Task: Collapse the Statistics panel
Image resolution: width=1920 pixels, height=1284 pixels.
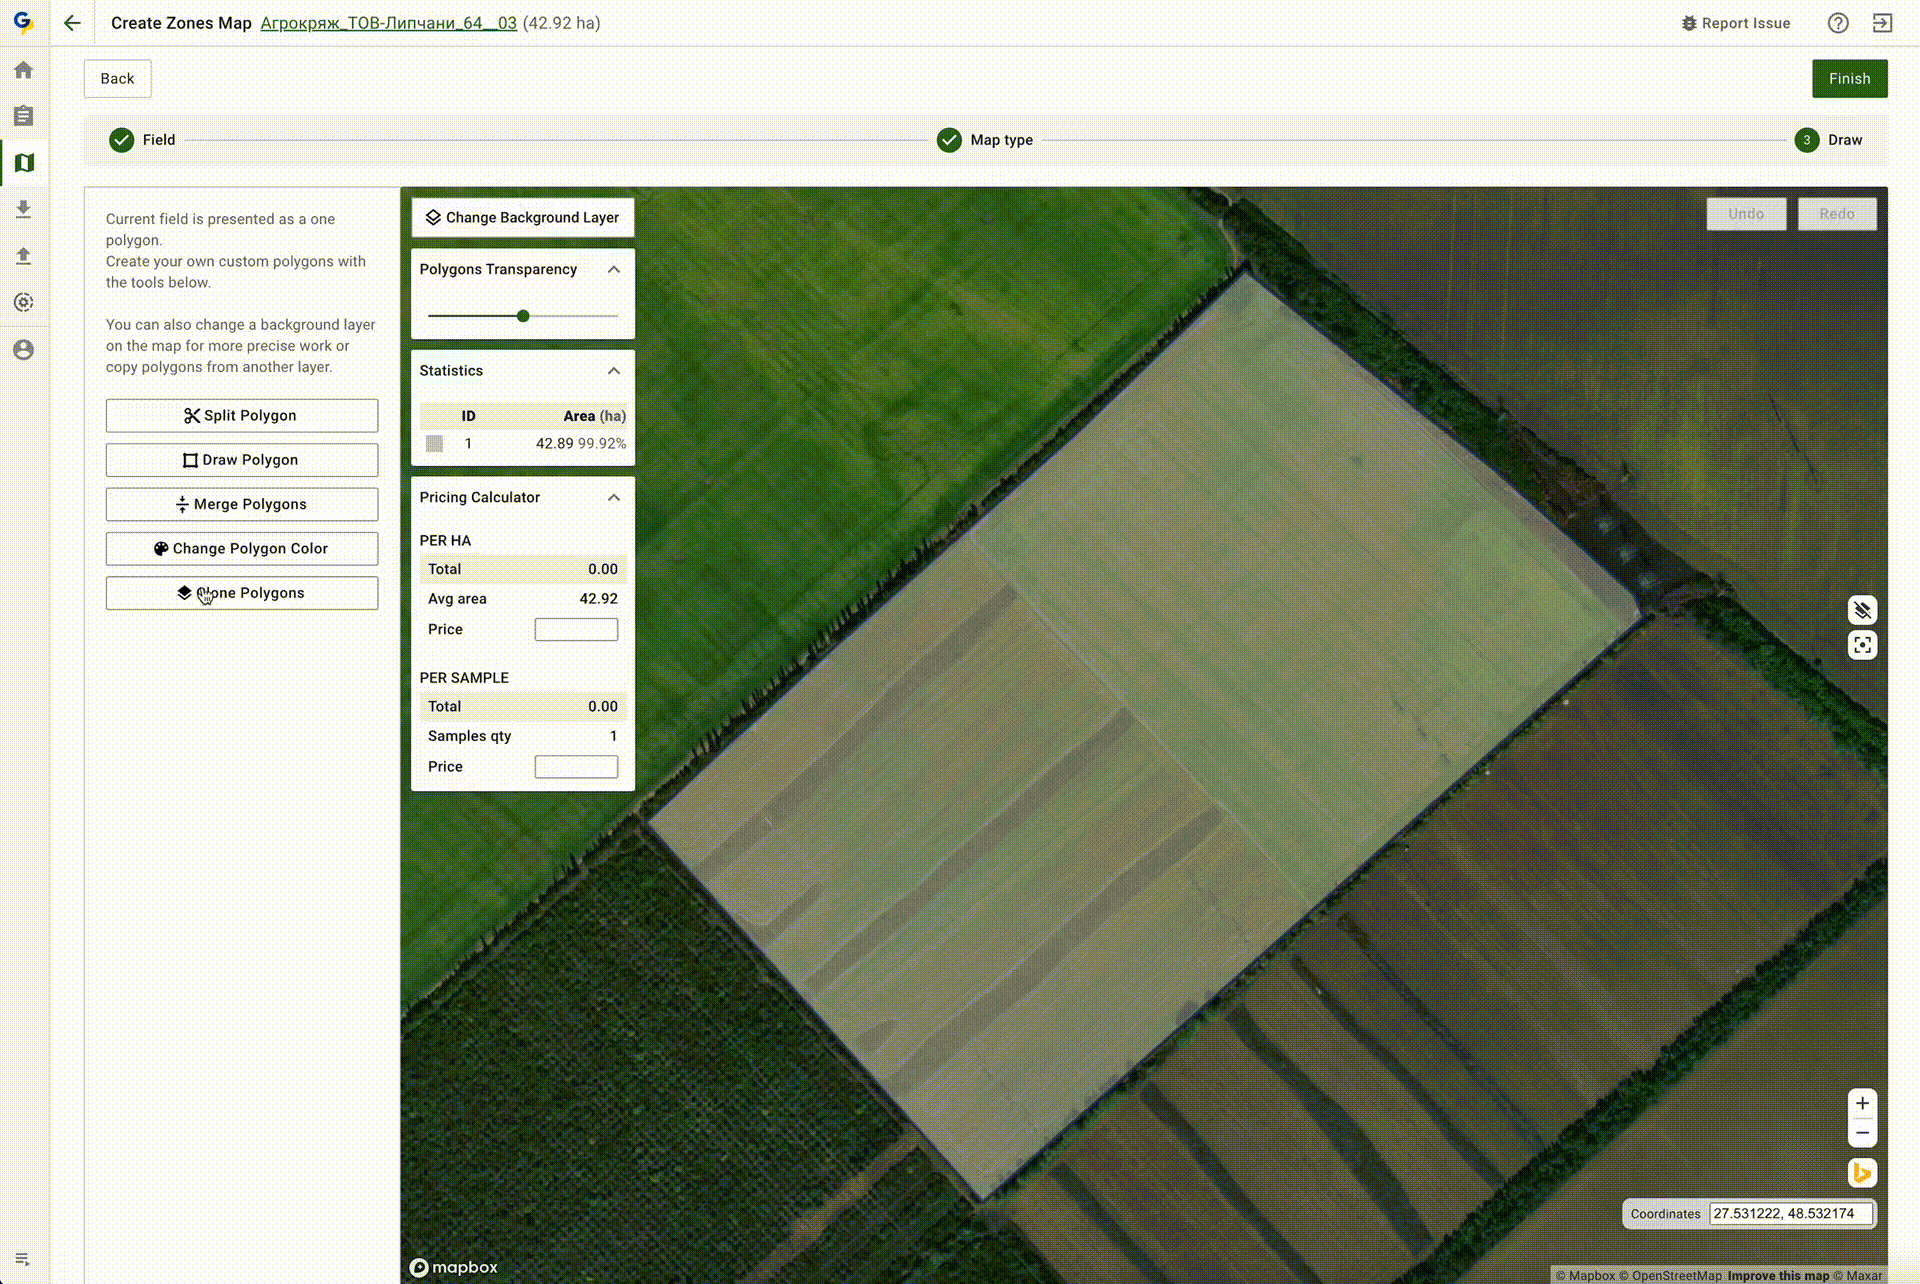Action: click(614, 371)
